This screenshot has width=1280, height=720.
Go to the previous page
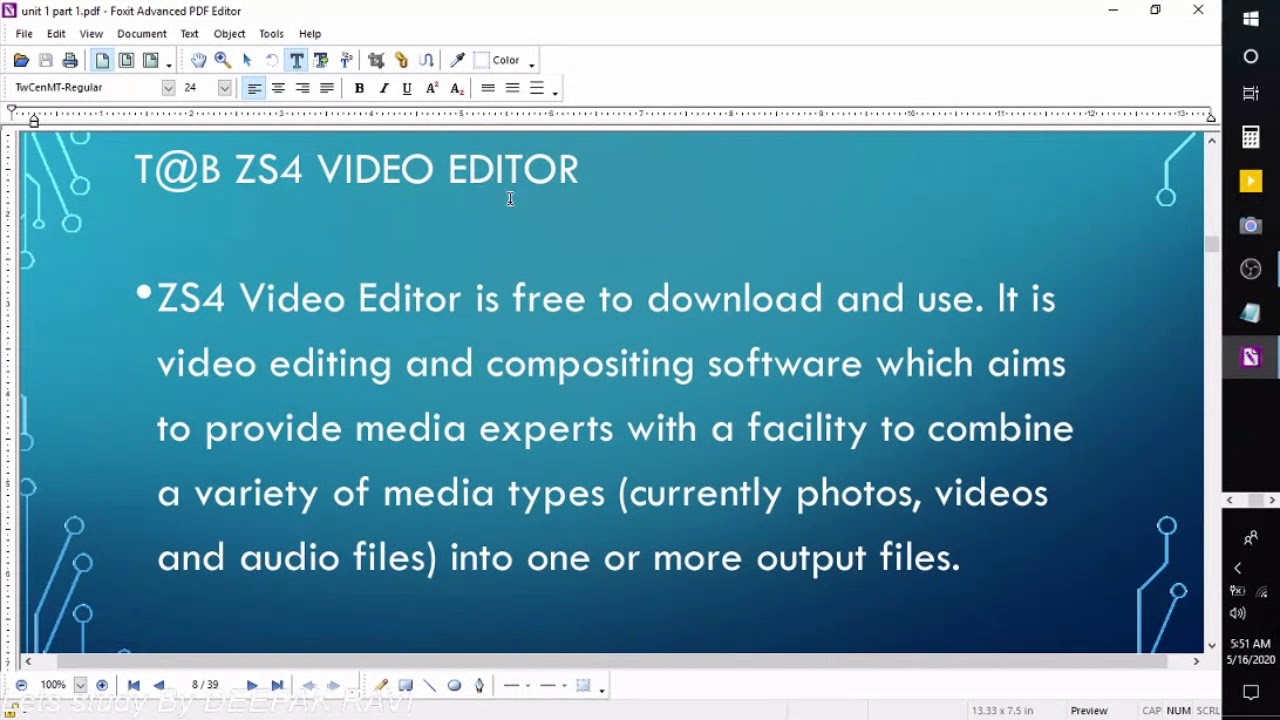pyautogui.click(x=159, y=685)
